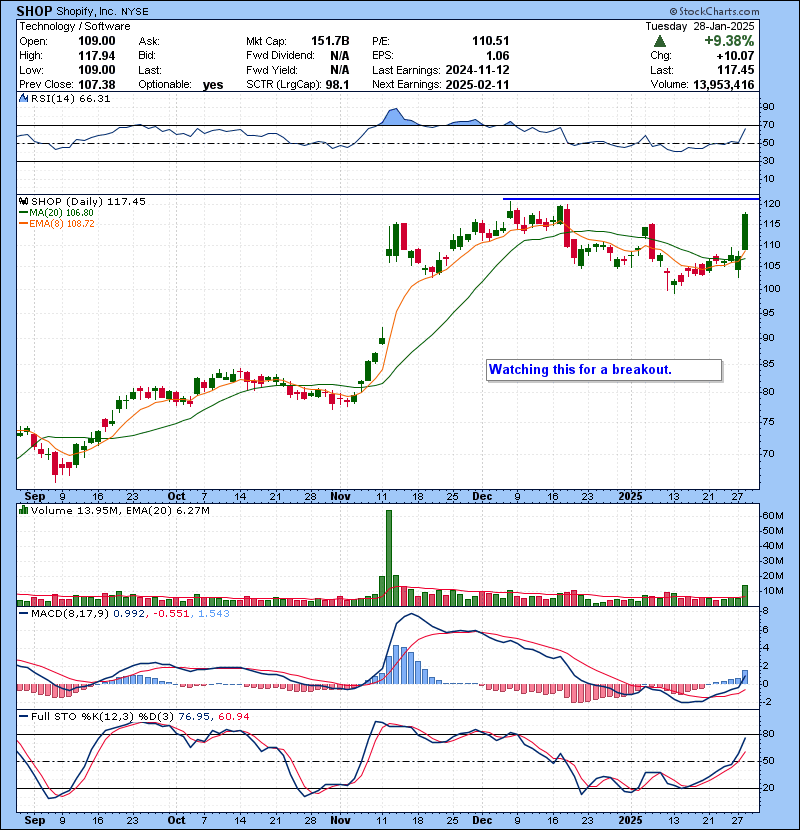The height and width of the screenshot is (830, 800).
Task: Select the SHOP ticker symbol in header
Action: point(34,11)
